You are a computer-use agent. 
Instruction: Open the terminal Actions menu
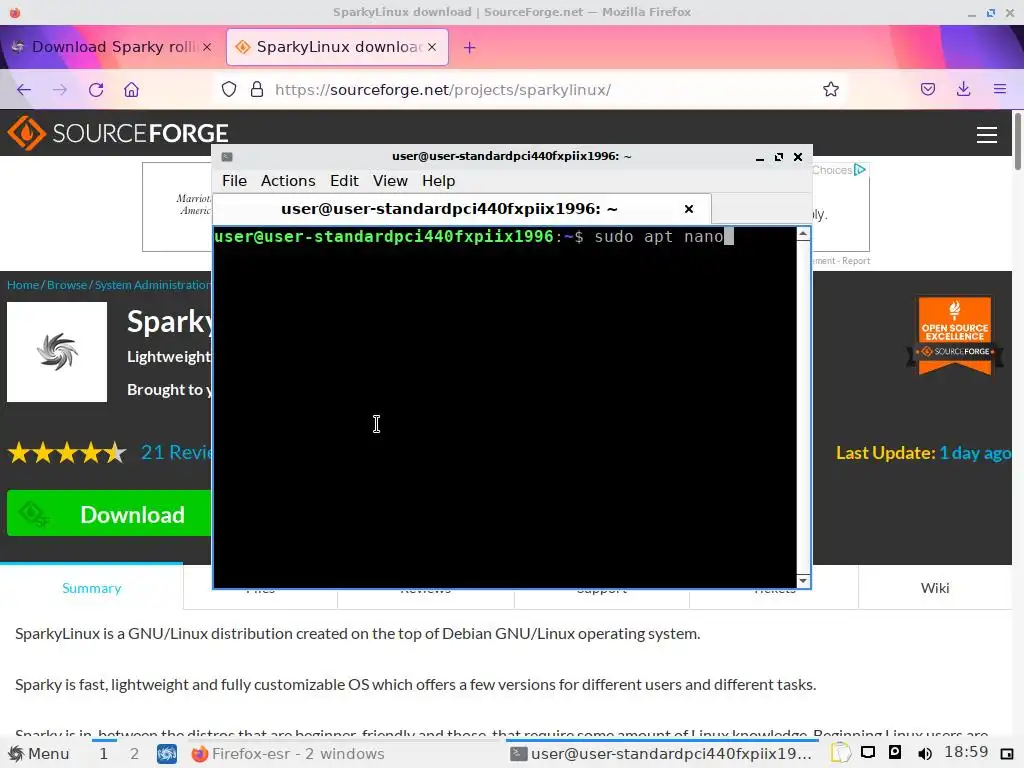click(288, 181)
